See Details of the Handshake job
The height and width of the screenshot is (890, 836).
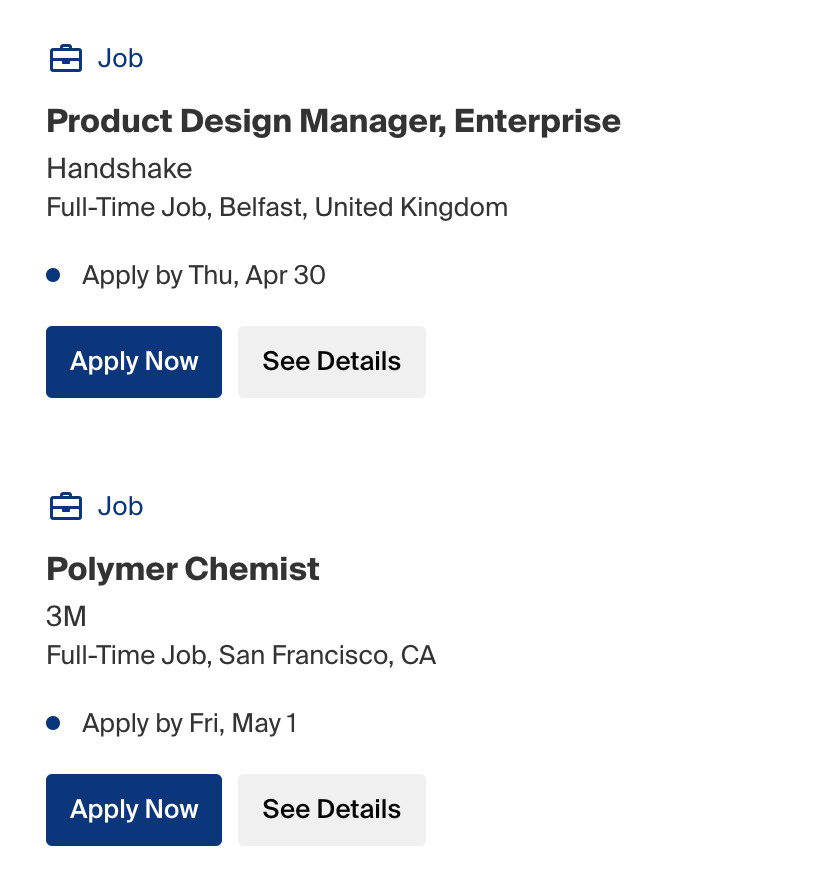pyautogui.click(x=332, y=362)
